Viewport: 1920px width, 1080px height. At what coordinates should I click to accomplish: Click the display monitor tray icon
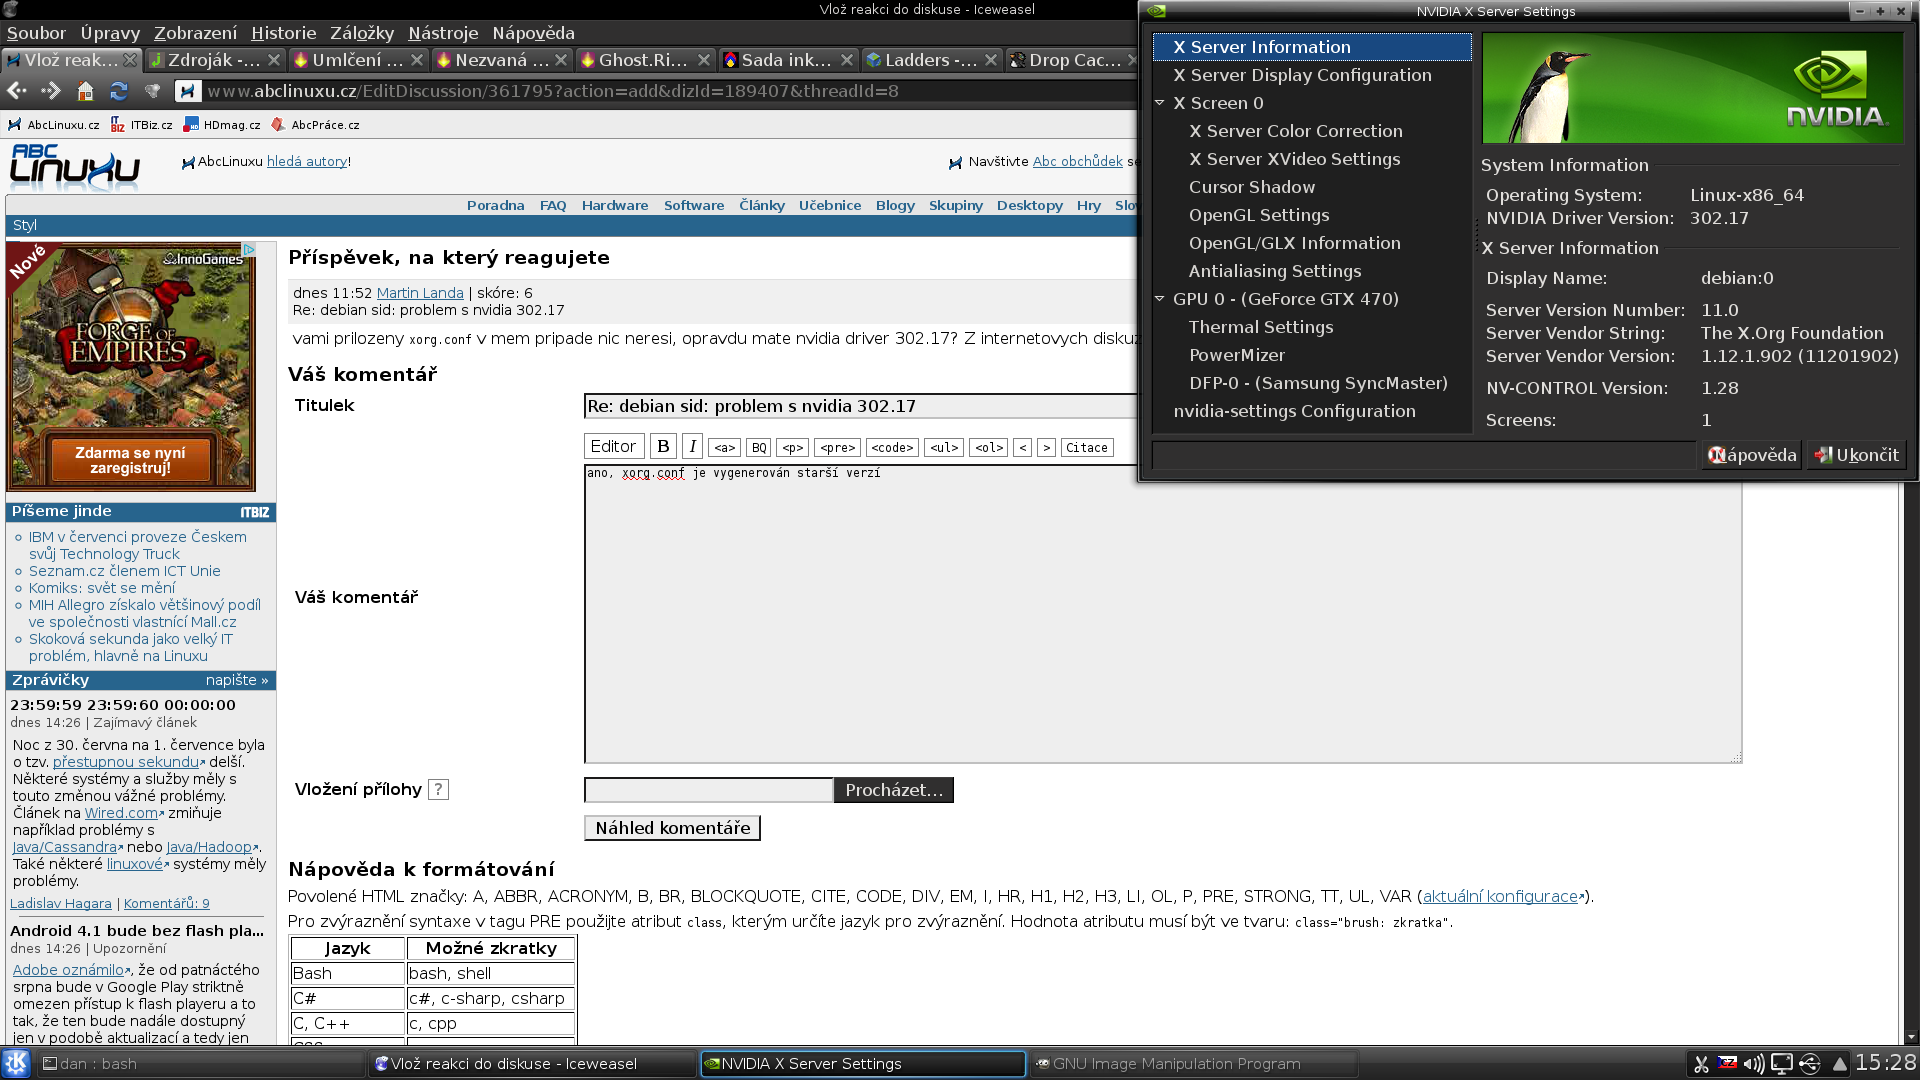click(x=1782, y=1064)
